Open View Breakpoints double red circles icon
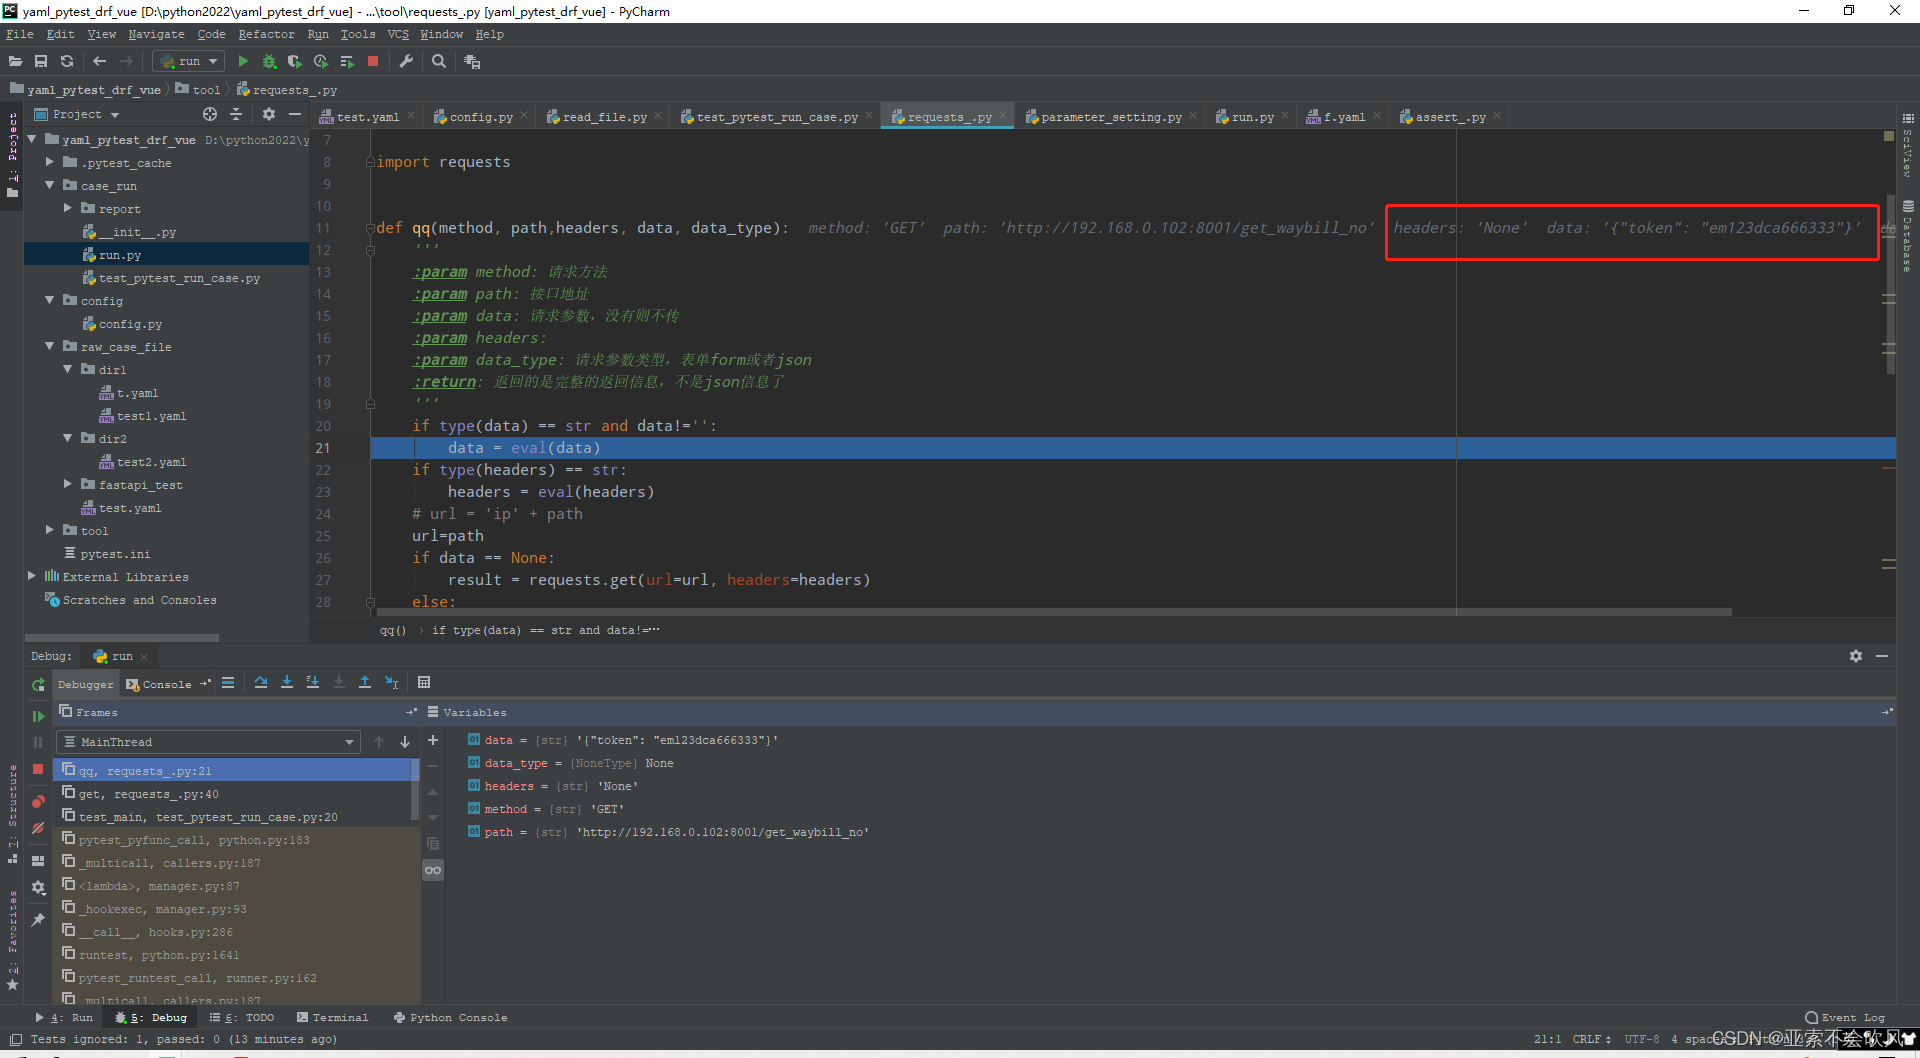The image size is (1920, 1058). tap(38, 802)
